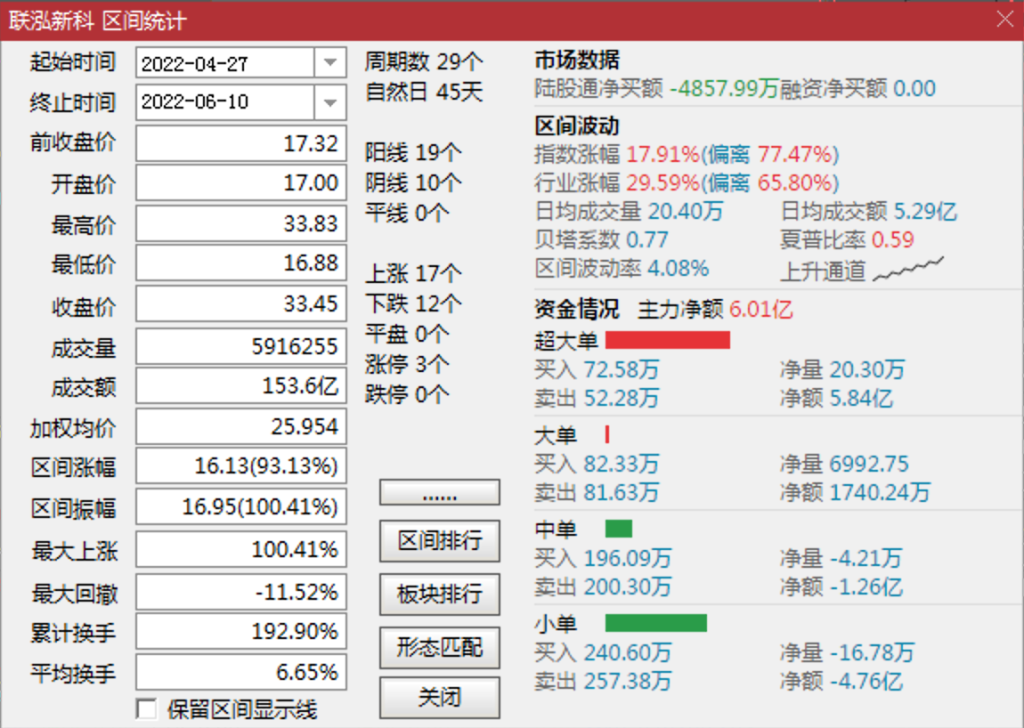
Task: Click the 区间排行 button
Action: point(439,542)
